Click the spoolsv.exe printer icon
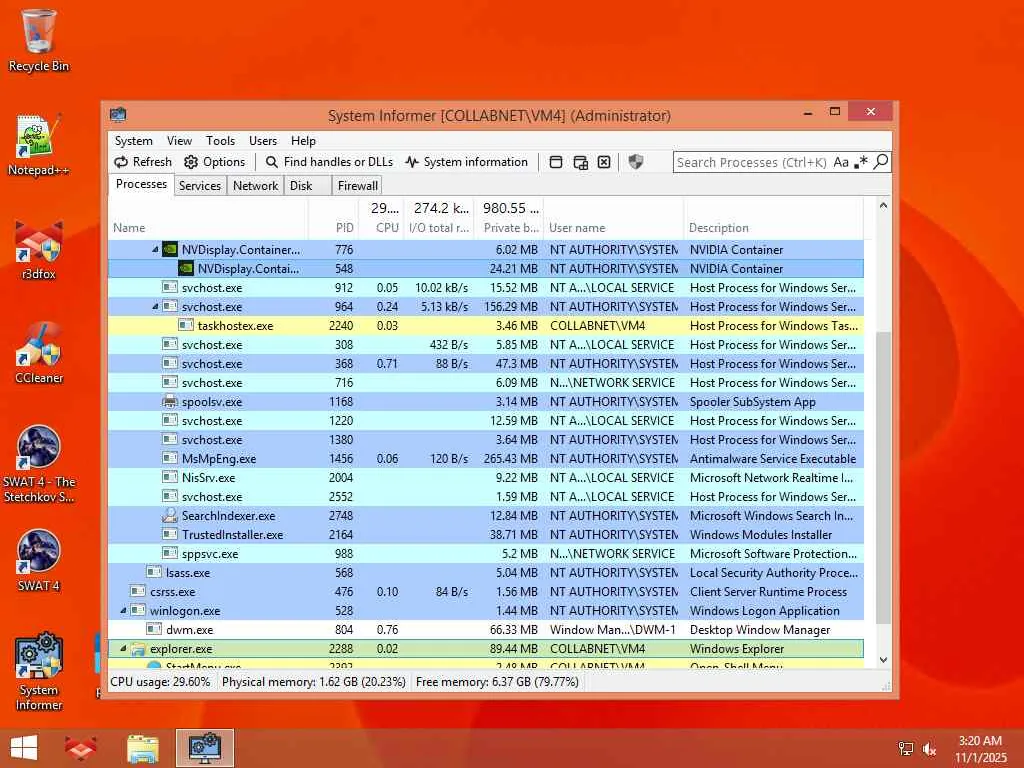 click(x=170, y=402)
